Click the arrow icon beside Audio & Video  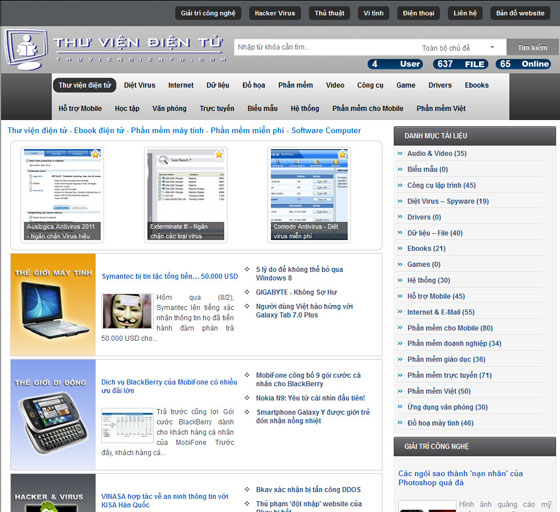click(x=400, y=154)
